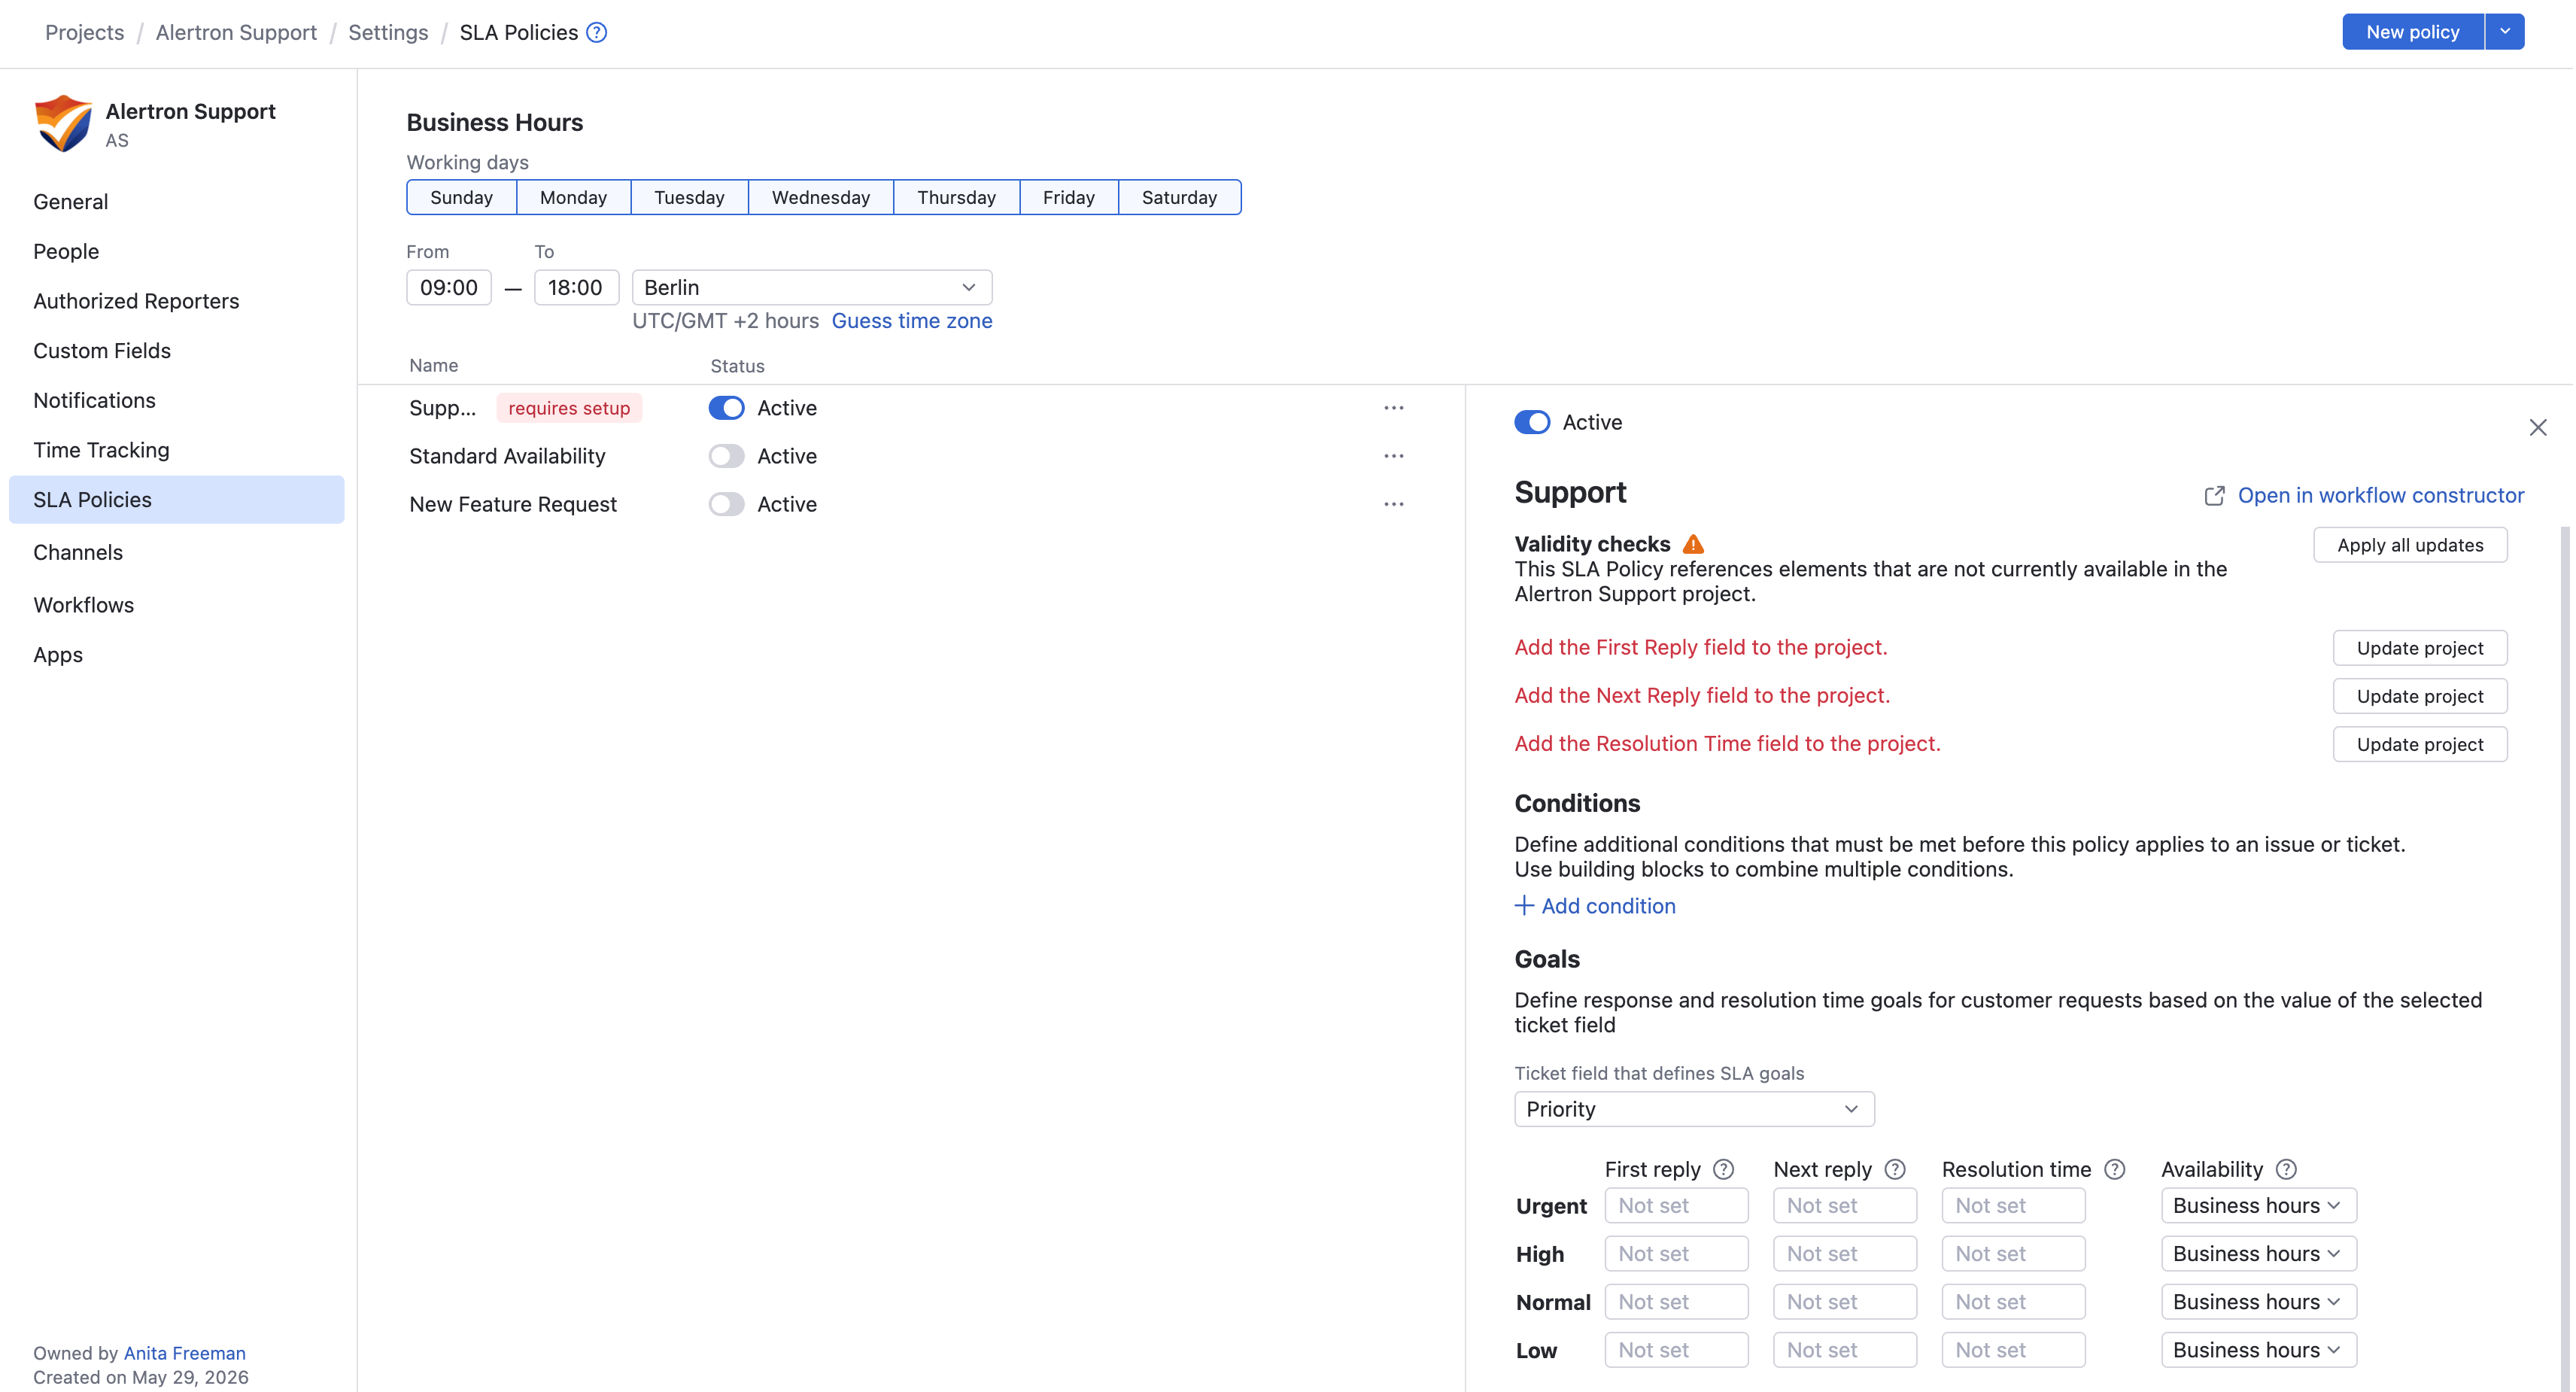Open Availability dropdown for Normal row

tap(2258, 1301)
